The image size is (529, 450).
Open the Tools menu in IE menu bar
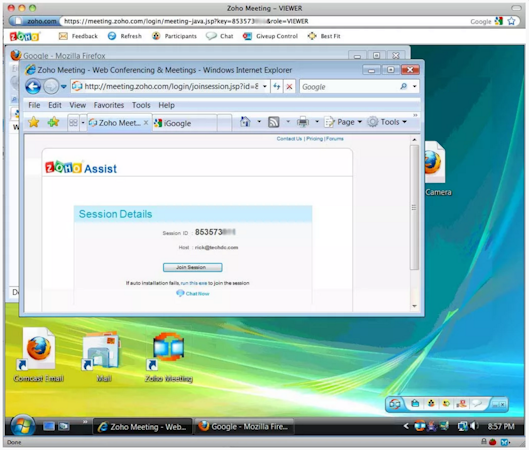point(141,105)
